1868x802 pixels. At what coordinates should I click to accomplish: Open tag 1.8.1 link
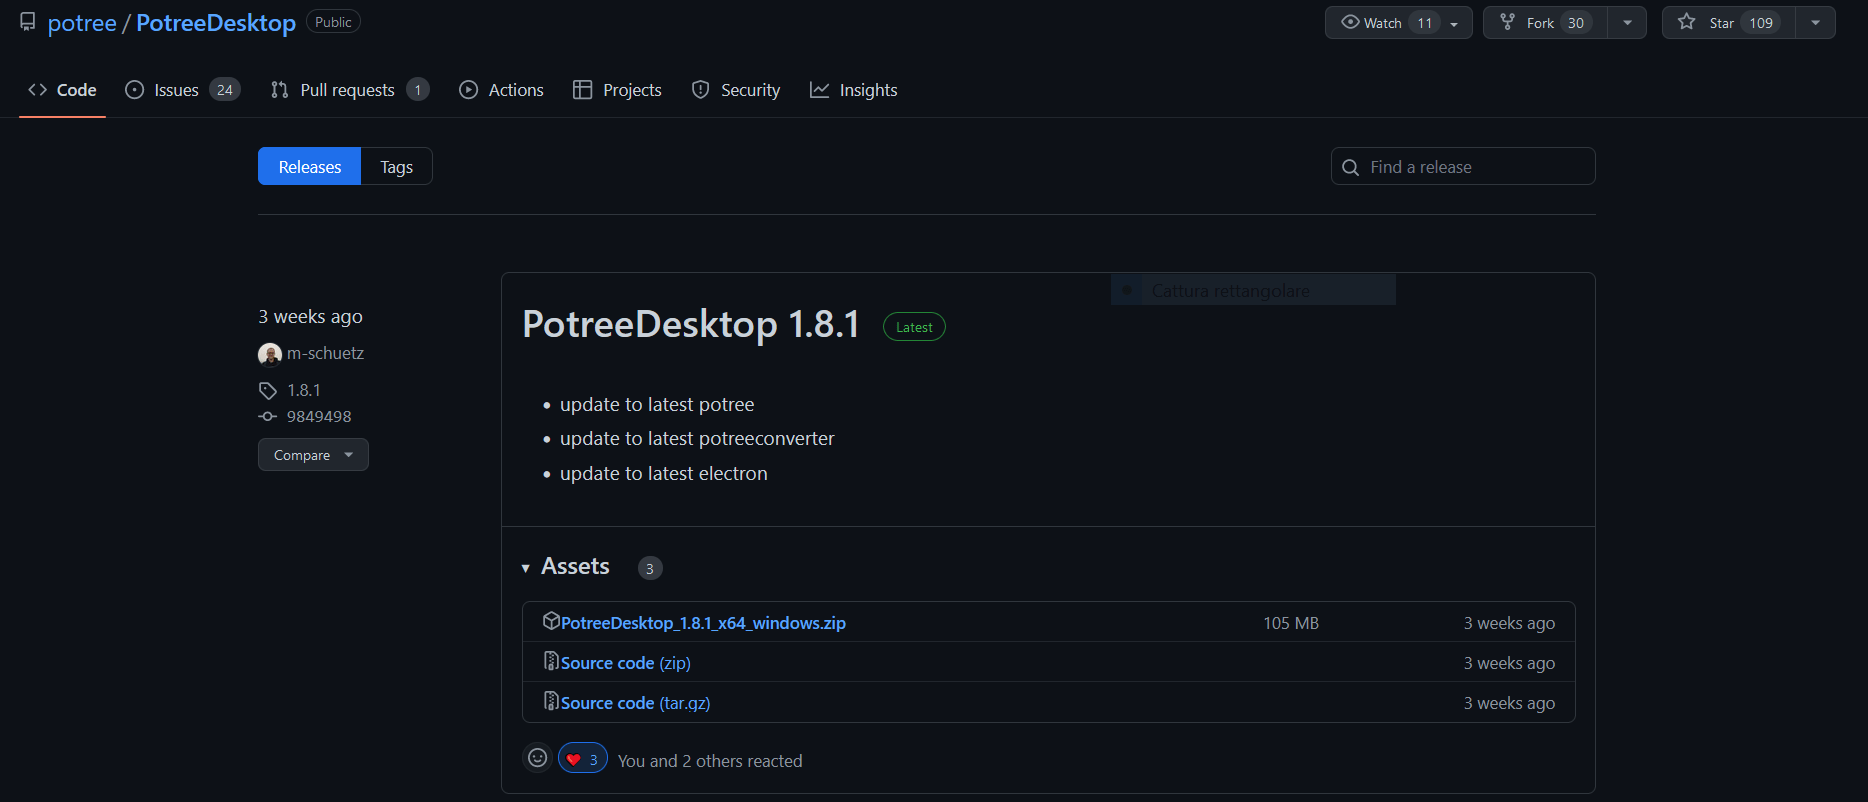pos(304,390)
